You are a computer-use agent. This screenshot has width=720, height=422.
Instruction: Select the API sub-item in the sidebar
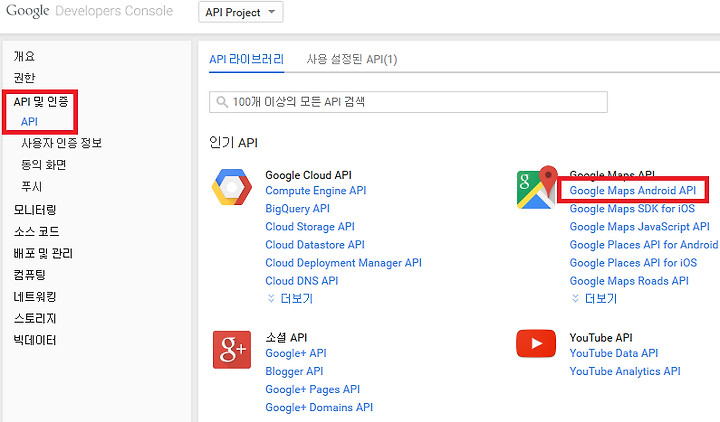[x=29, y=122]
